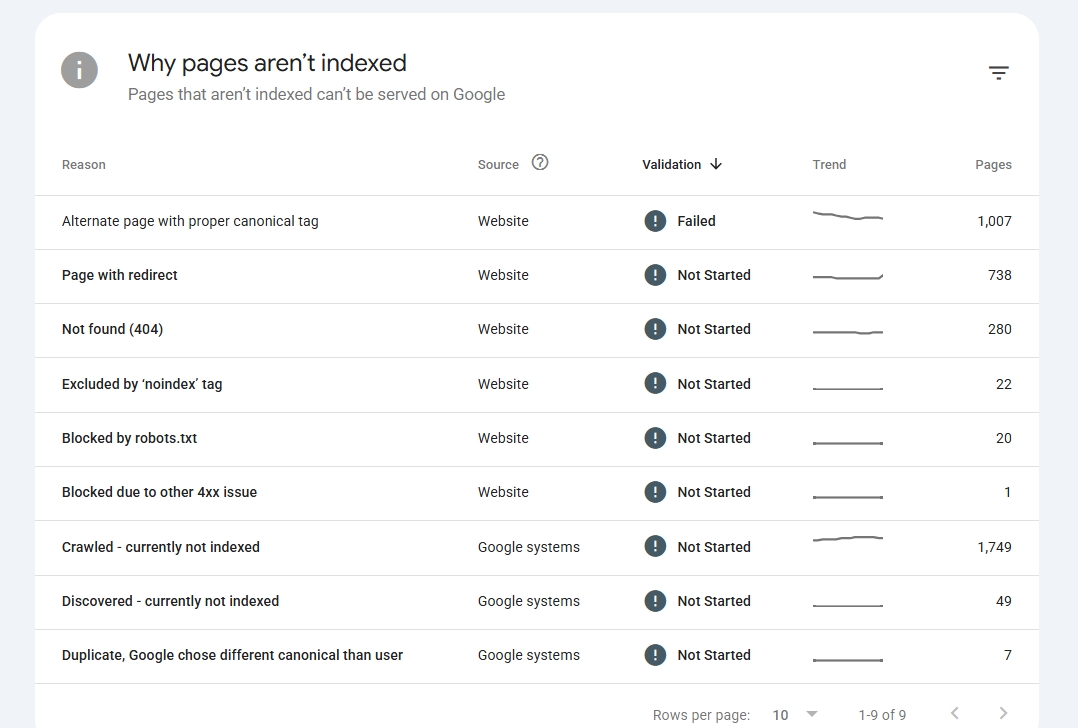Go to next page of results
The image size is (1078, 728).
pyautogui.click(x=1003, y=713)
